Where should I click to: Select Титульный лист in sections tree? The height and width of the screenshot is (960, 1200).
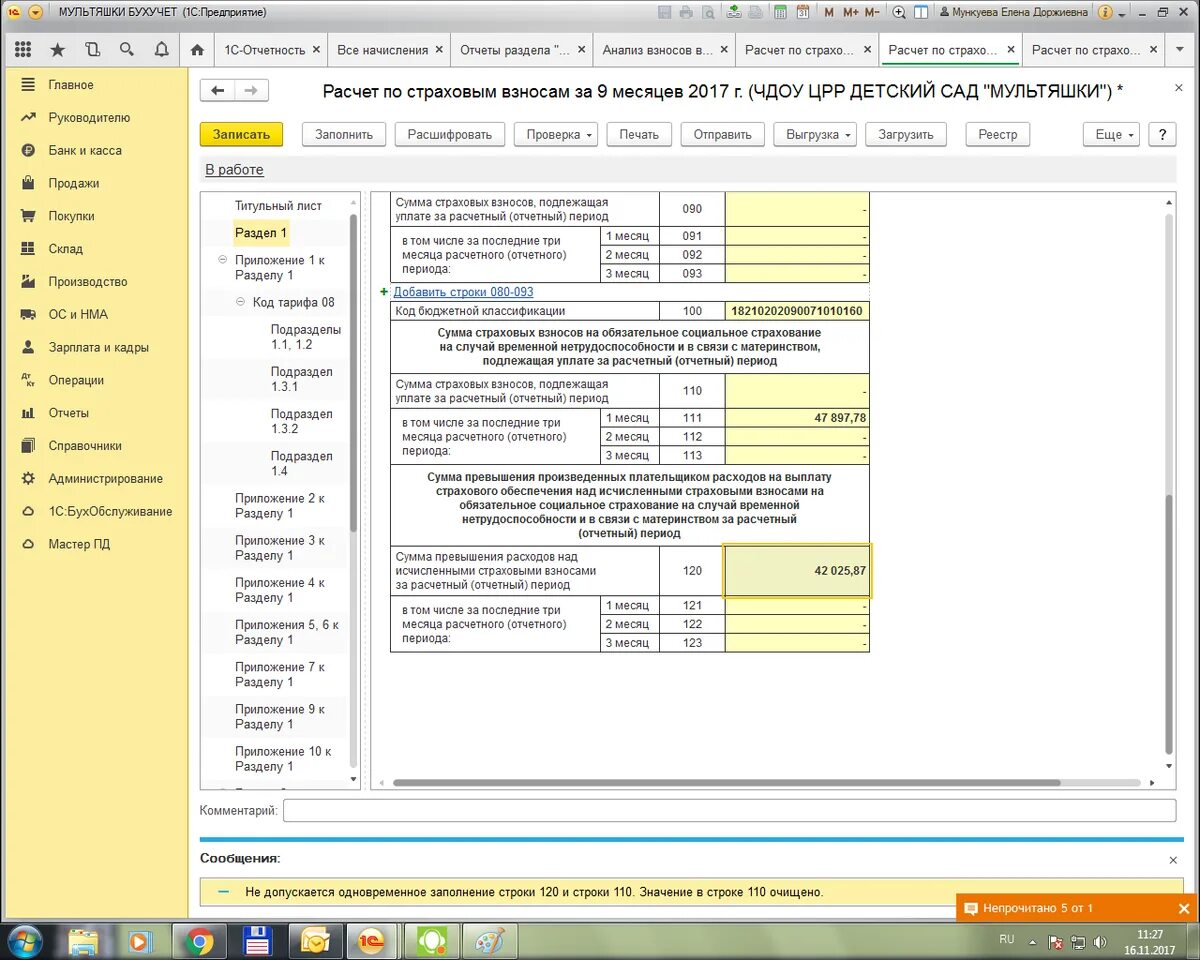pyautogui.click(x=278, y=205)
